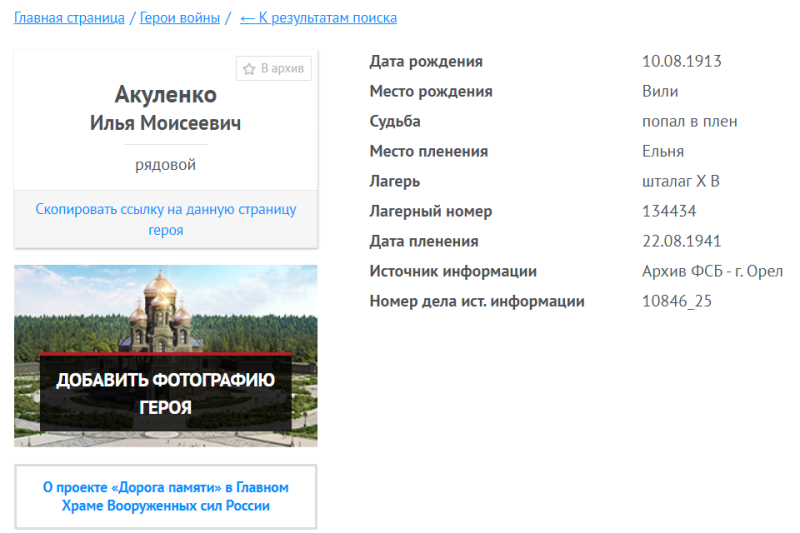Return via К результатам поиска link
800x533 pixels.
tap(318, 18)
